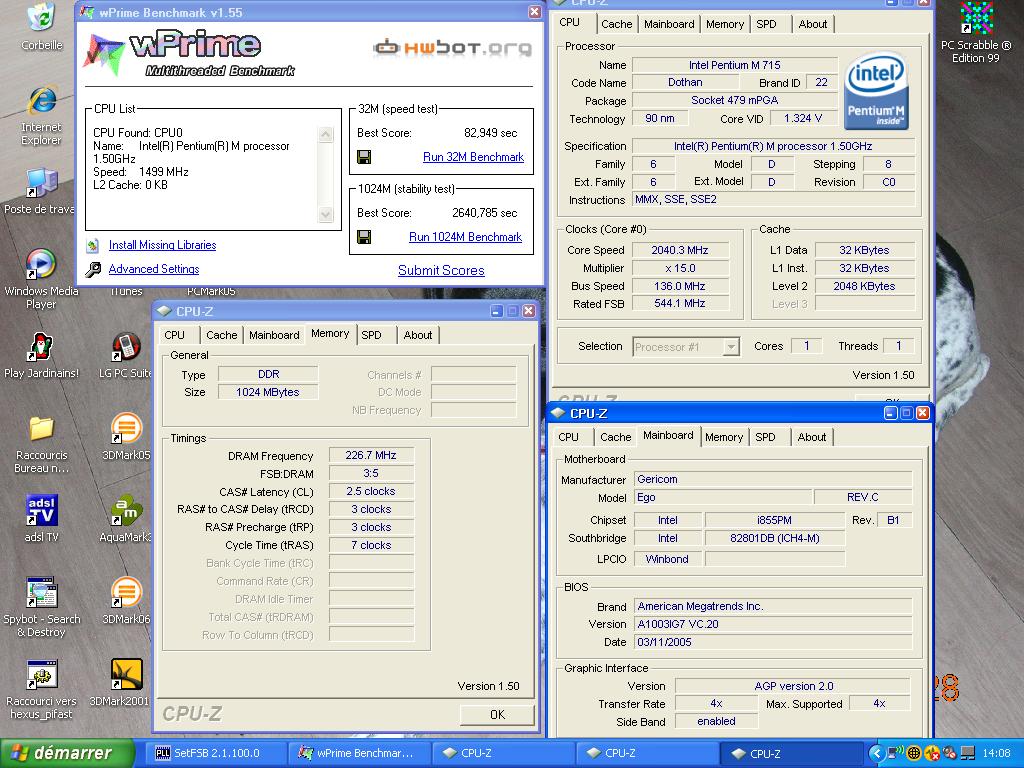Click Run 1024M Benchmark link
Image resolution: width=1024 pixels, height=768 pixels.
click(465, 237)
